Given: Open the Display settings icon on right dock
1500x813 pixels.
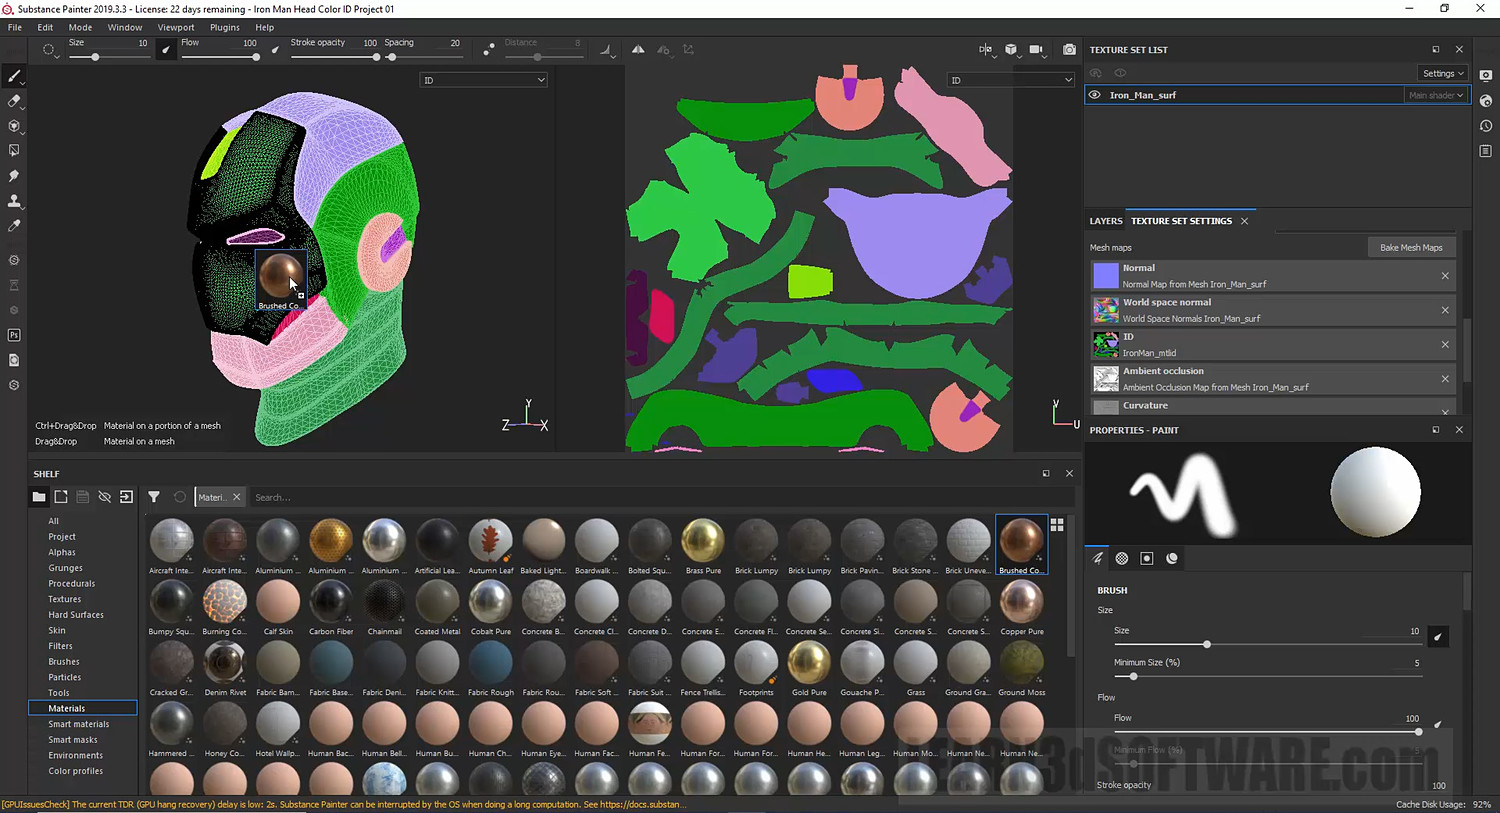Looking at the screenshot, I should click(1485, 76).
